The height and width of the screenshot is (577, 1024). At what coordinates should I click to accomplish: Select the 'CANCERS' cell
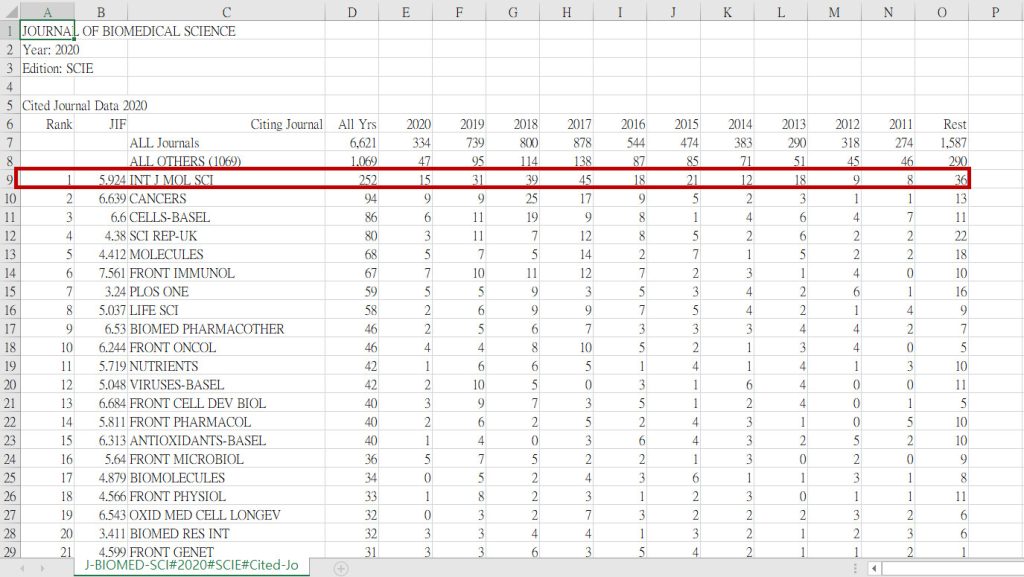click(226, 198)
